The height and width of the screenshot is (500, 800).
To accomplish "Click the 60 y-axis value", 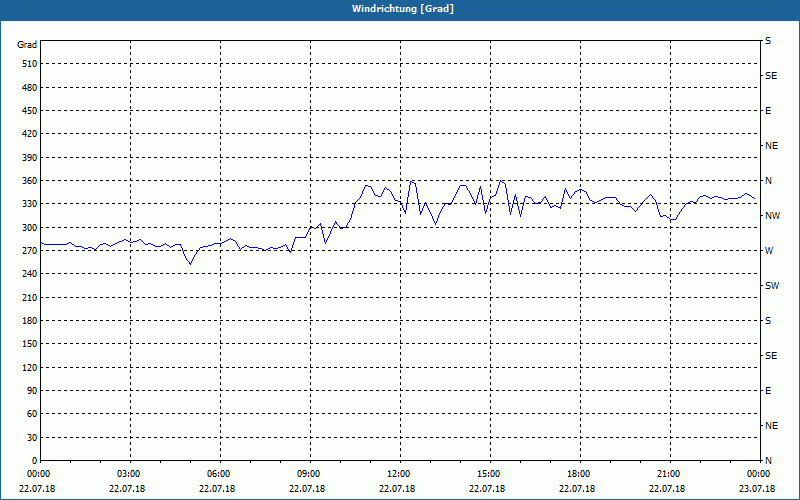I will click(x=32, y=414).
